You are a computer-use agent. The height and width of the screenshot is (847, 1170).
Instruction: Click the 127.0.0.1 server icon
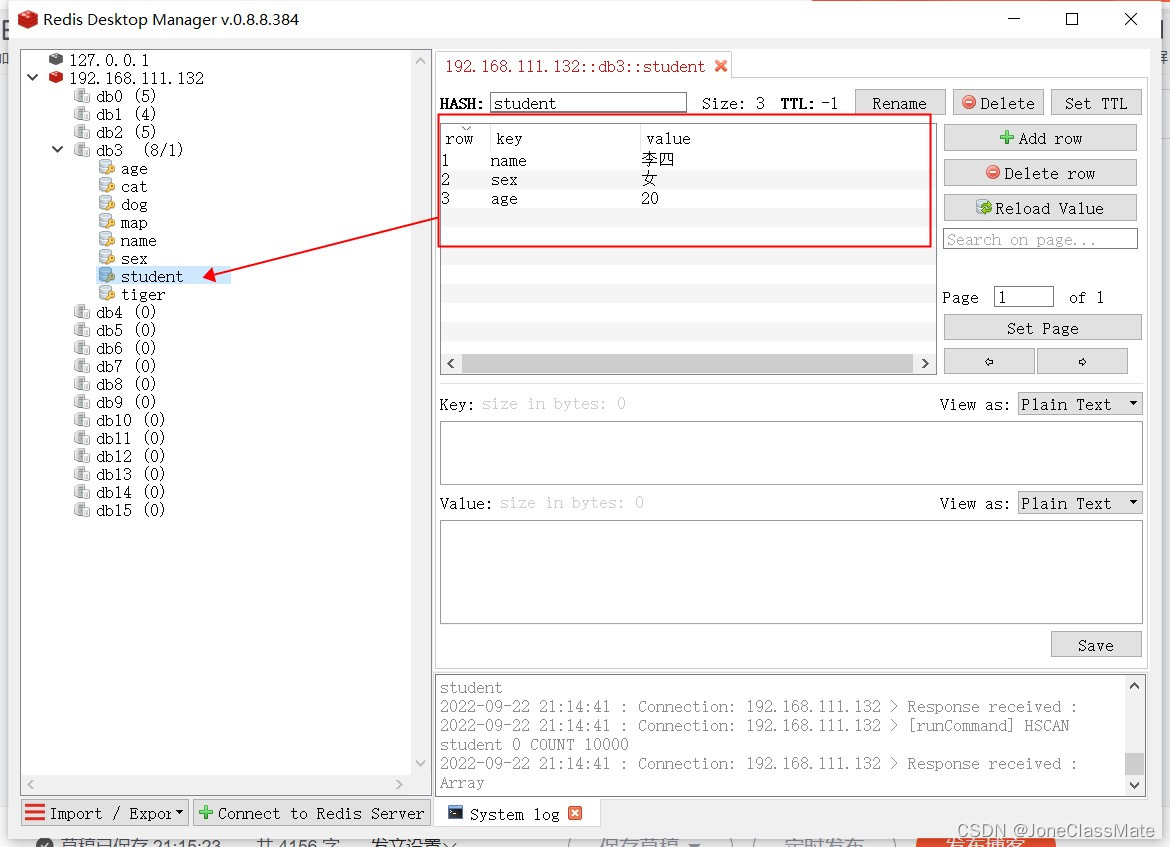56,59
